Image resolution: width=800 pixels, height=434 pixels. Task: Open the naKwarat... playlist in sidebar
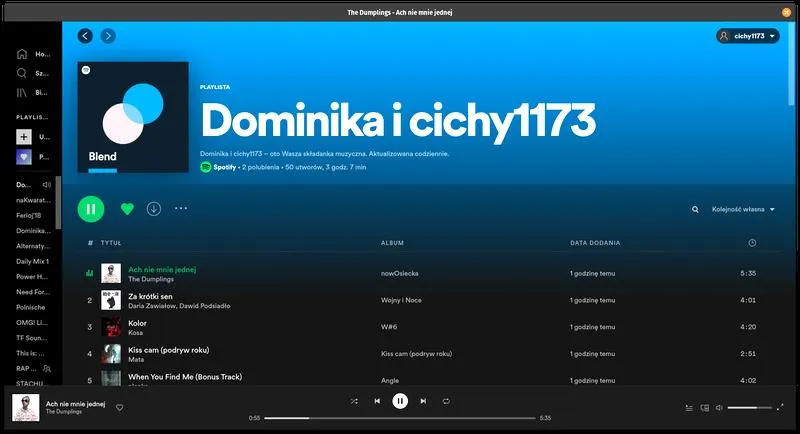click(33, 200)
